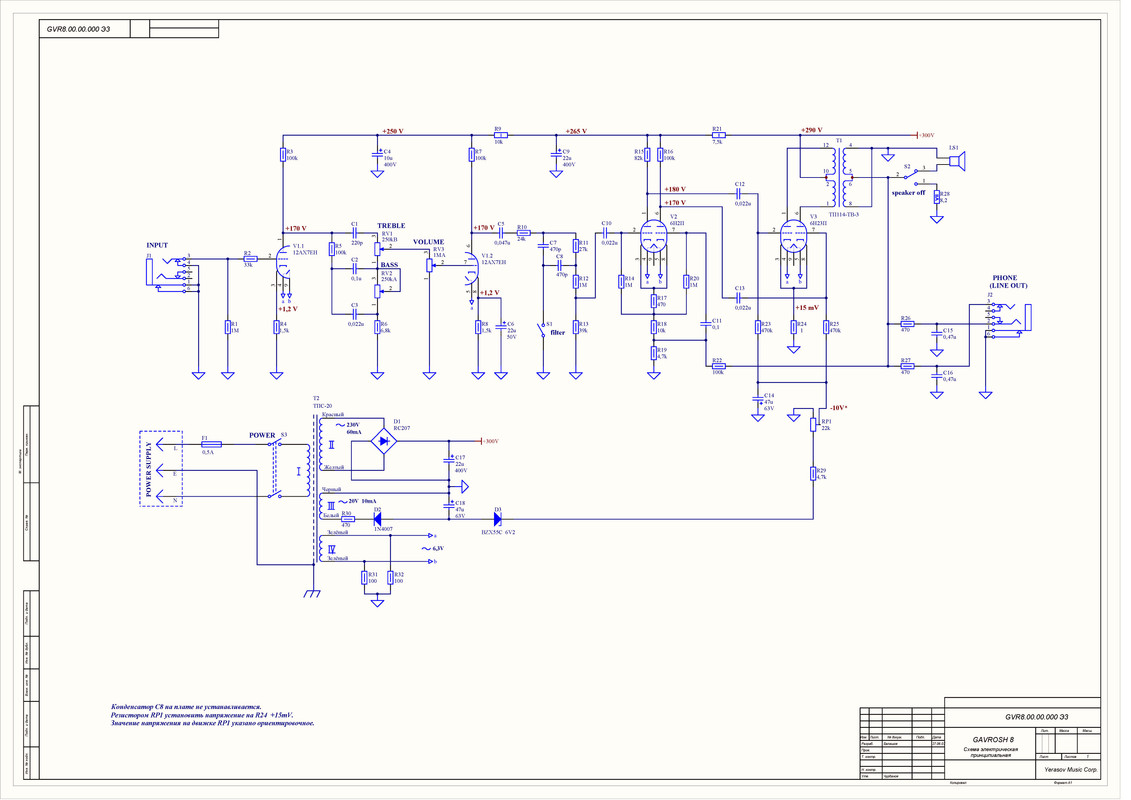Select the R29 4,7k resistor symbol
Viewport: 1131px width, 800px height.
pyautogui.click(x=814, y=474)
